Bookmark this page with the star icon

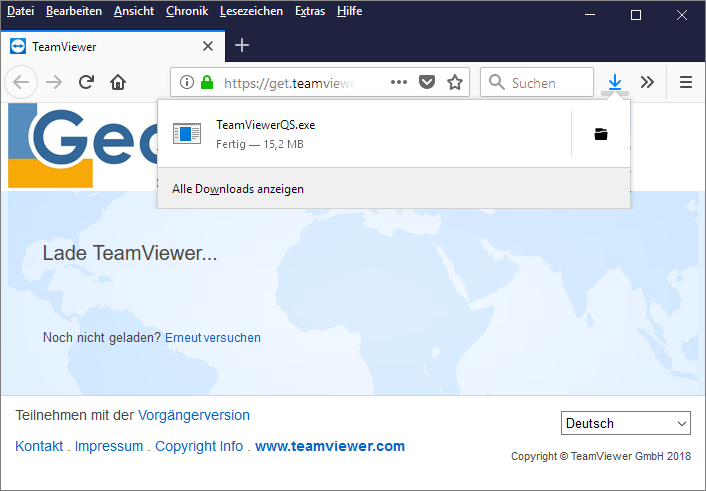[455, 83]
